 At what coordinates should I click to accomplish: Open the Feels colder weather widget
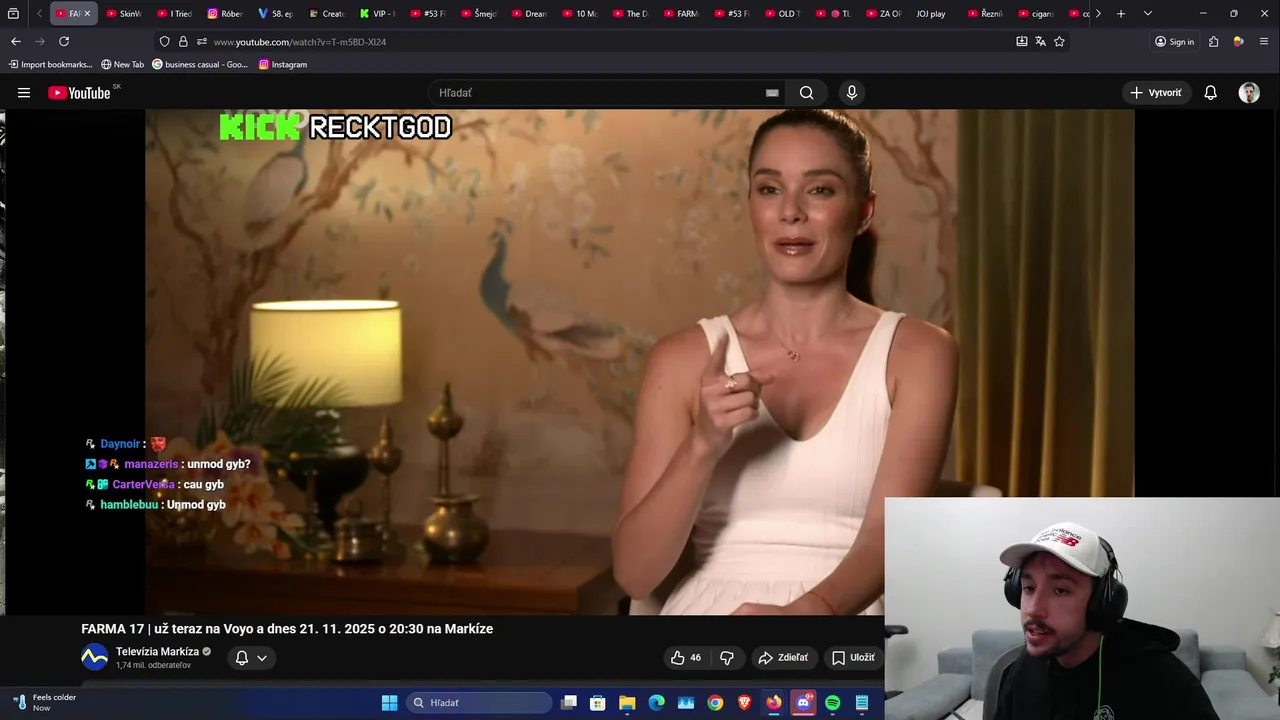45,702
